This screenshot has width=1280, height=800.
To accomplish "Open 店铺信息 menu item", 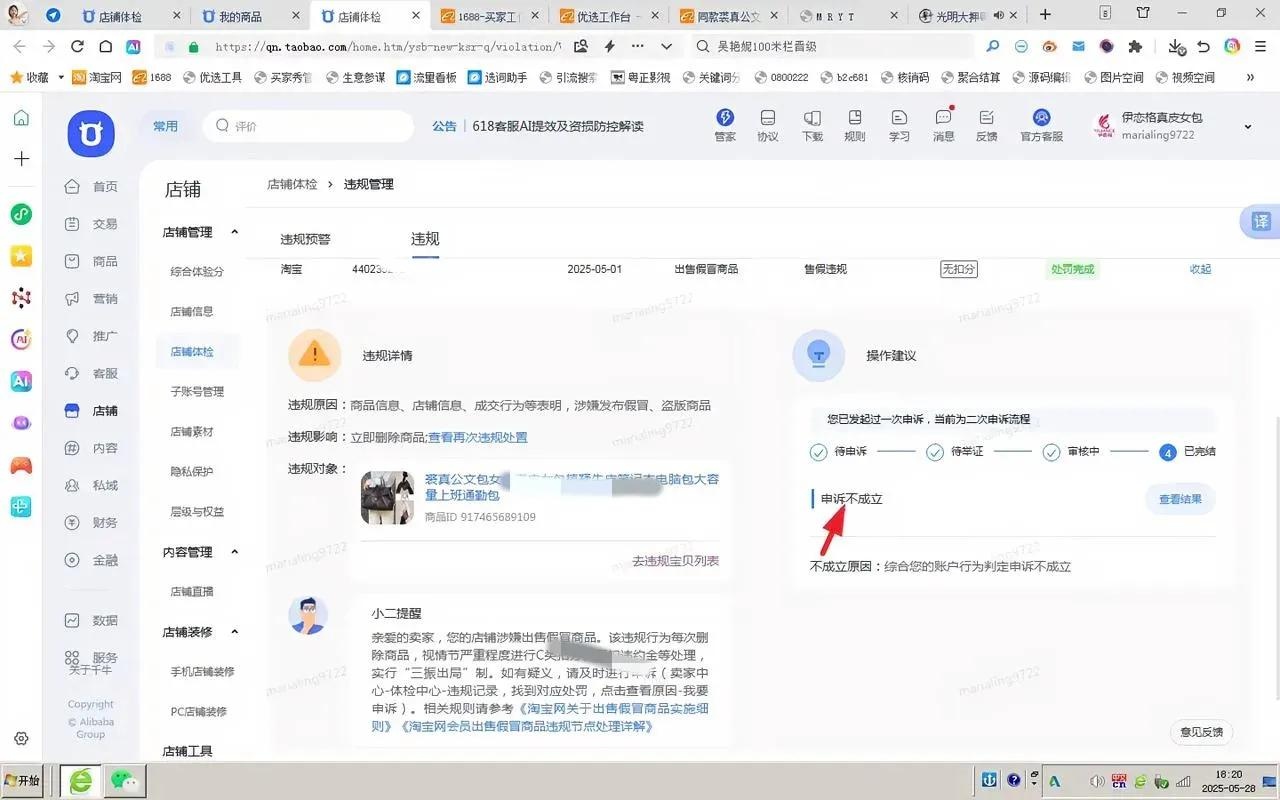I will click(x=192, y=311).
